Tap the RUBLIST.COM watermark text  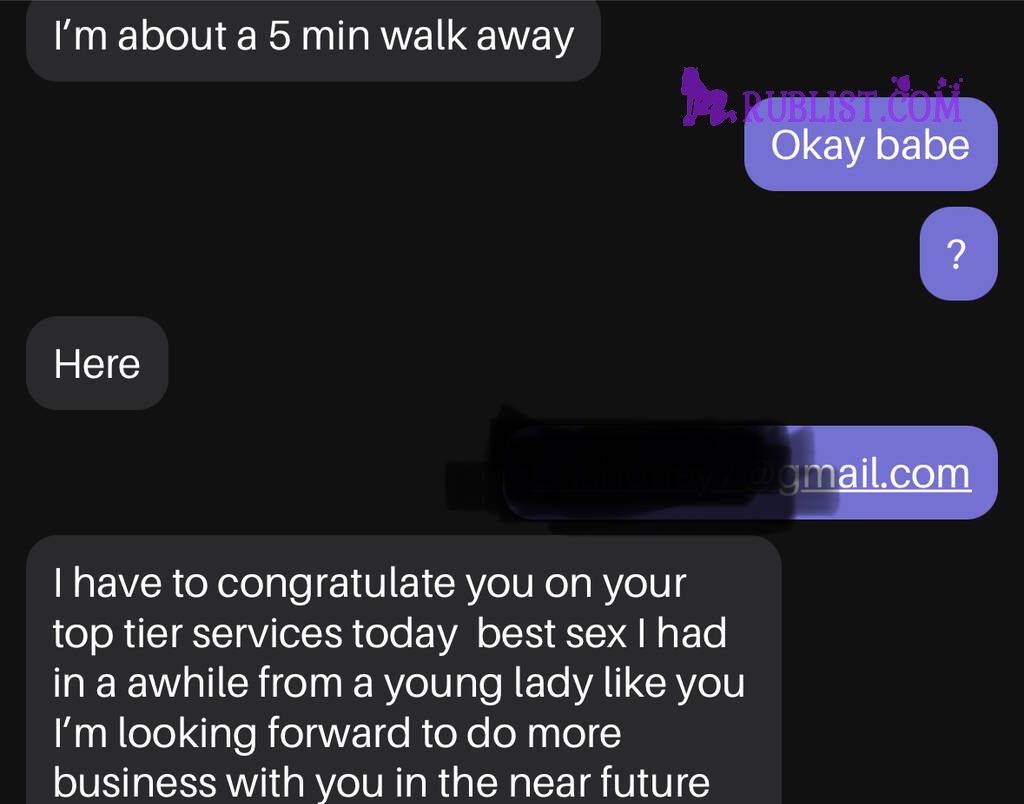(x=852, y=106)
